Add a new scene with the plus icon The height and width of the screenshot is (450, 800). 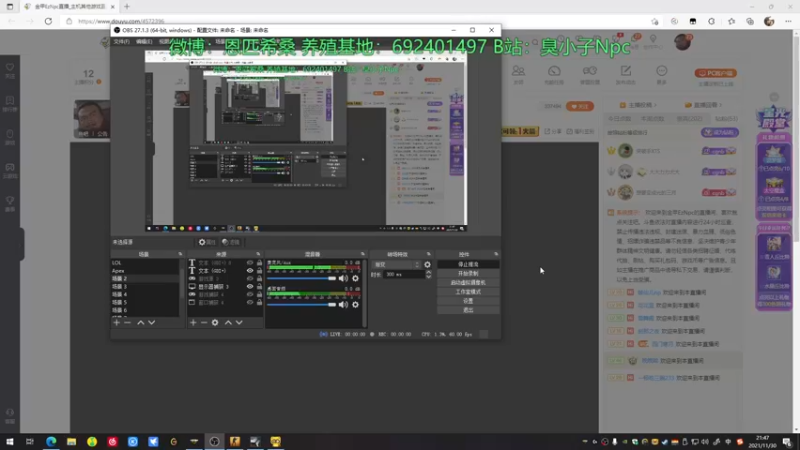[116, 322]
